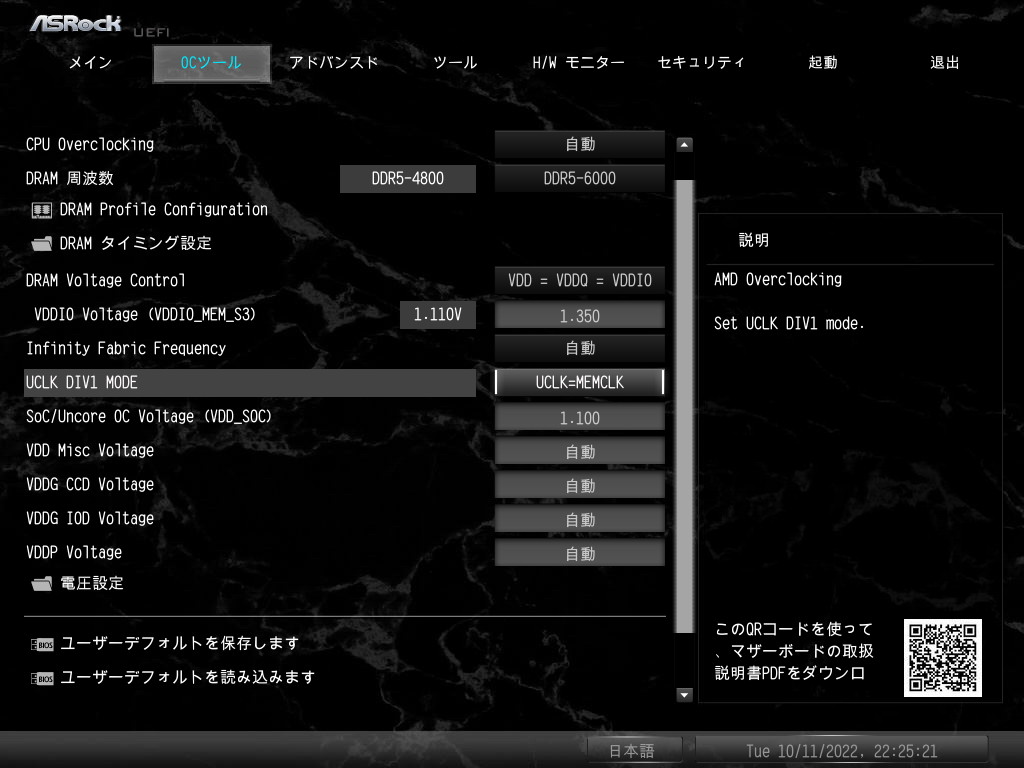Click current 1.110V voltage reading
The image size is (1024, 768).
tap(438, 315)
